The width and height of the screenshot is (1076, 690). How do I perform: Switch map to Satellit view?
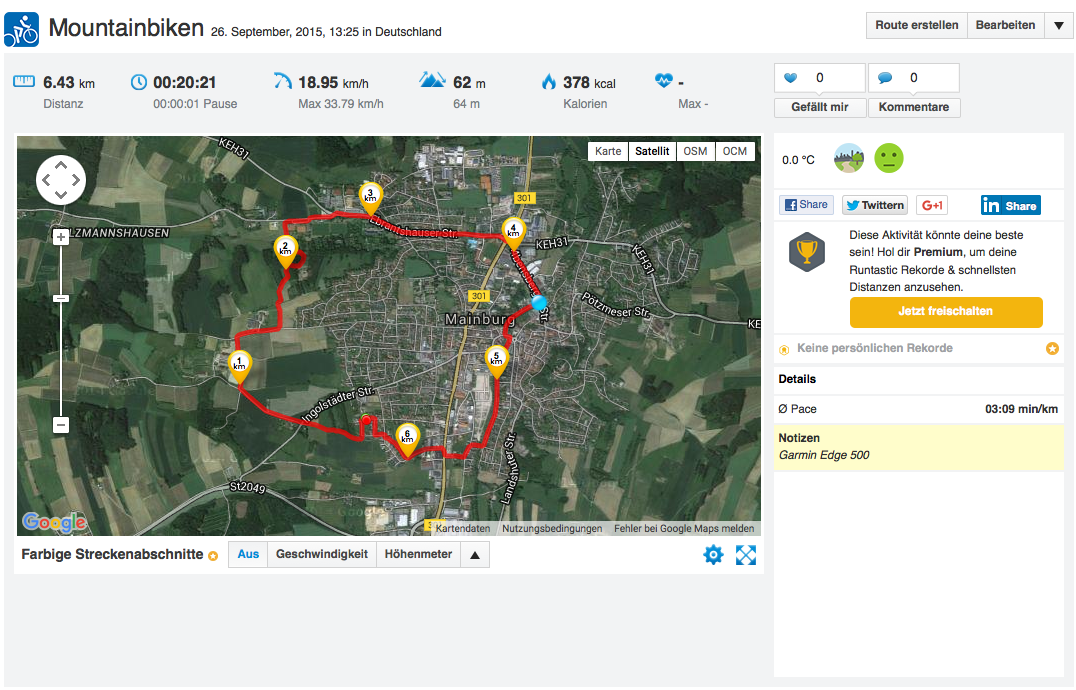click(652, 151)
